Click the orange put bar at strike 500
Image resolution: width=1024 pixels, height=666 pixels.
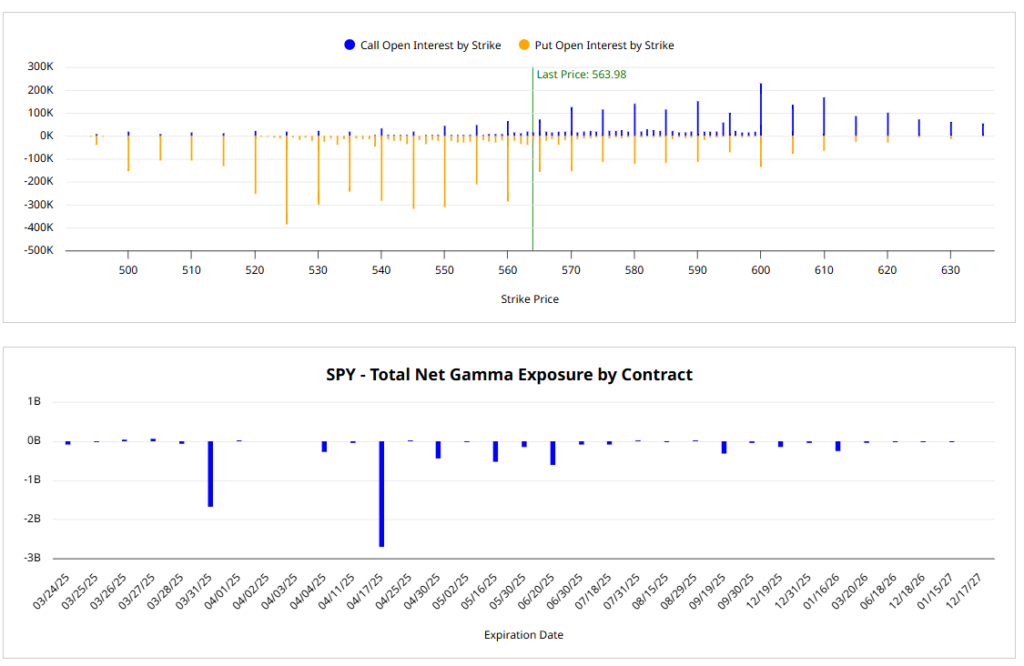[x=128, y=153]
